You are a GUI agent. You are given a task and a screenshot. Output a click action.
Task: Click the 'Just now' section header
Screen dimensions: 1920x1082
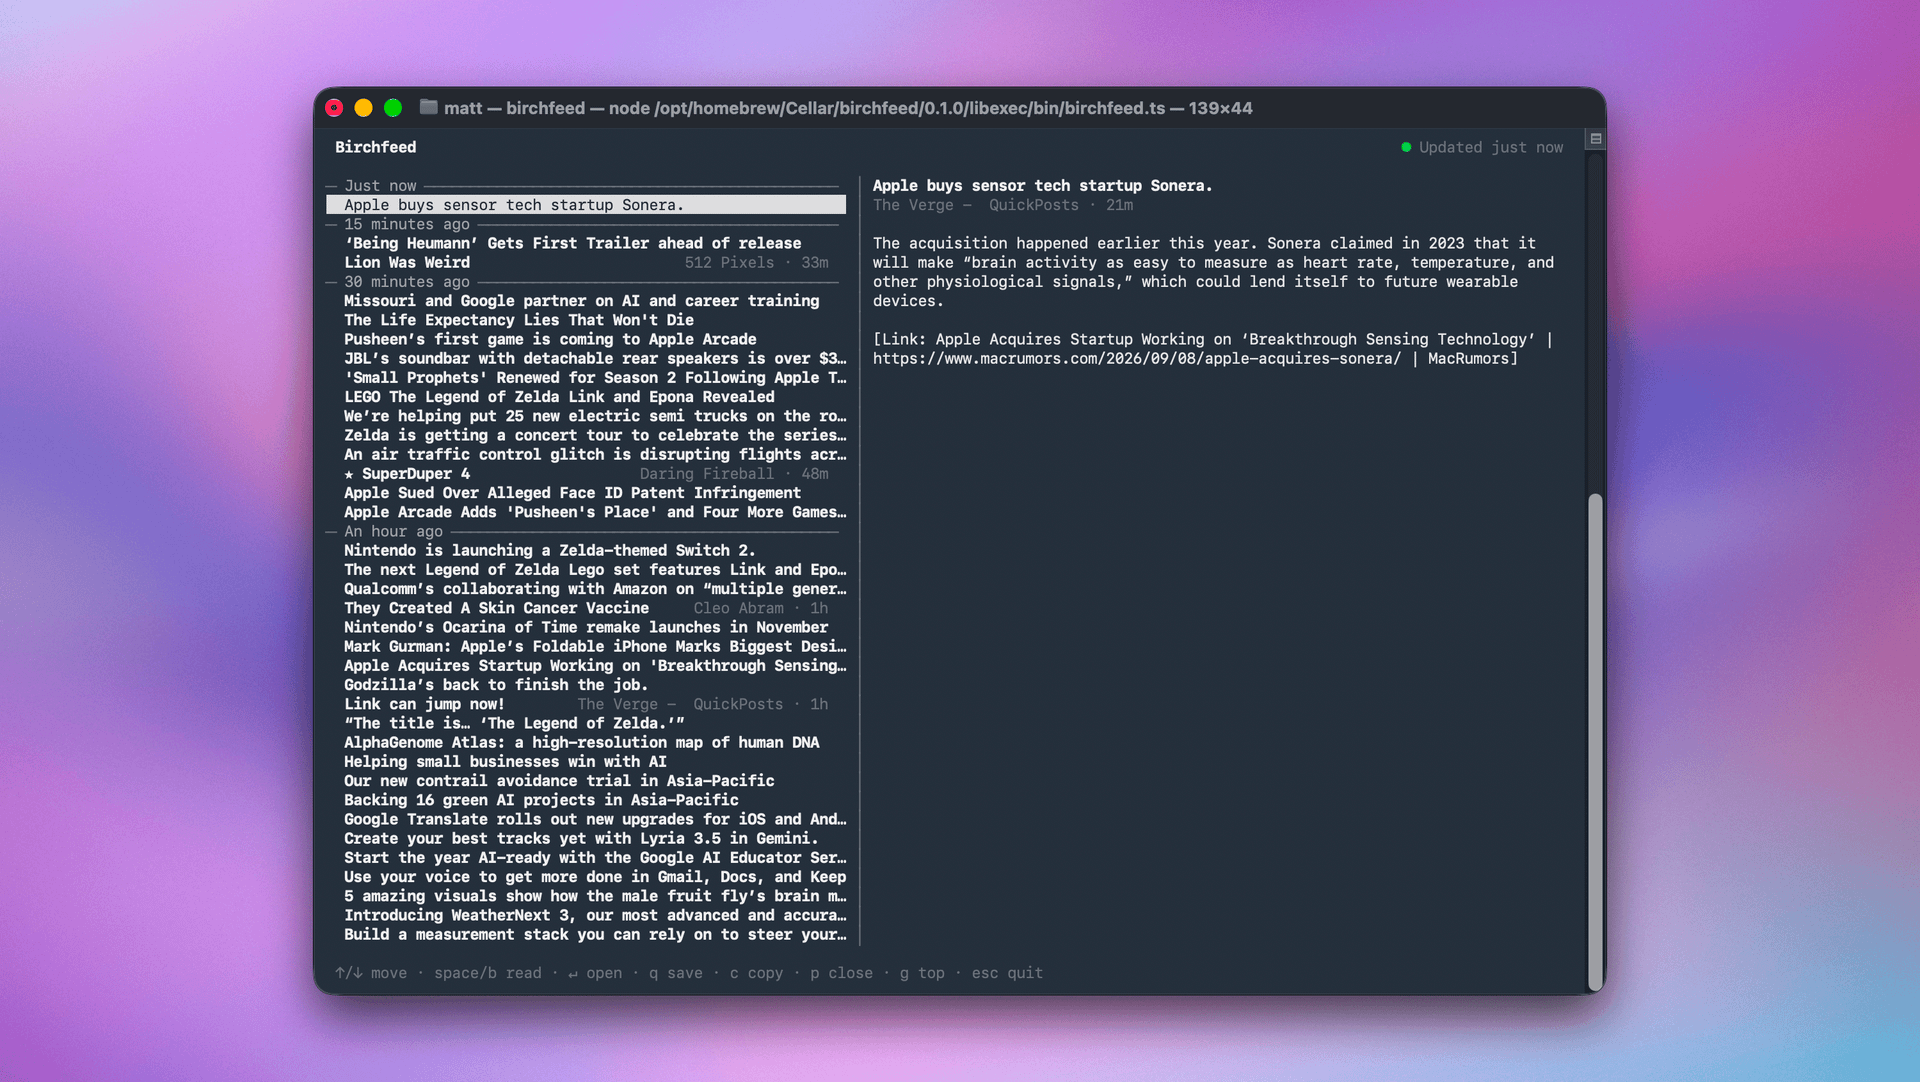(x=380, y=186)
